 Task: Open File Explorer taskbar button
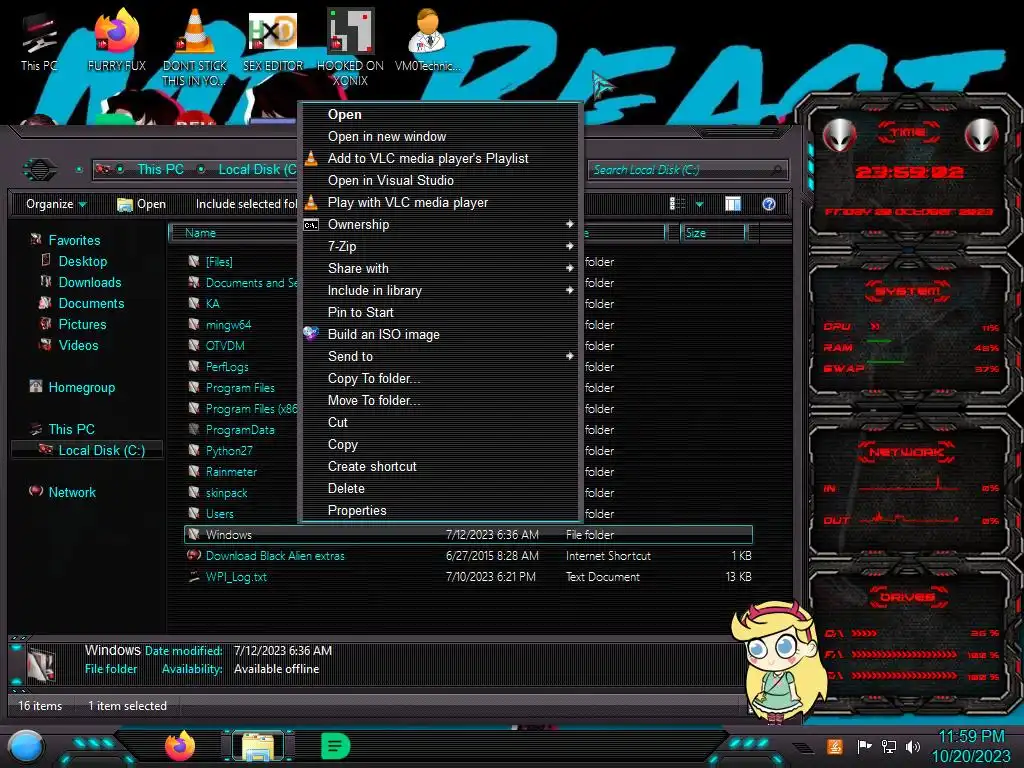(x=258, y=746)
